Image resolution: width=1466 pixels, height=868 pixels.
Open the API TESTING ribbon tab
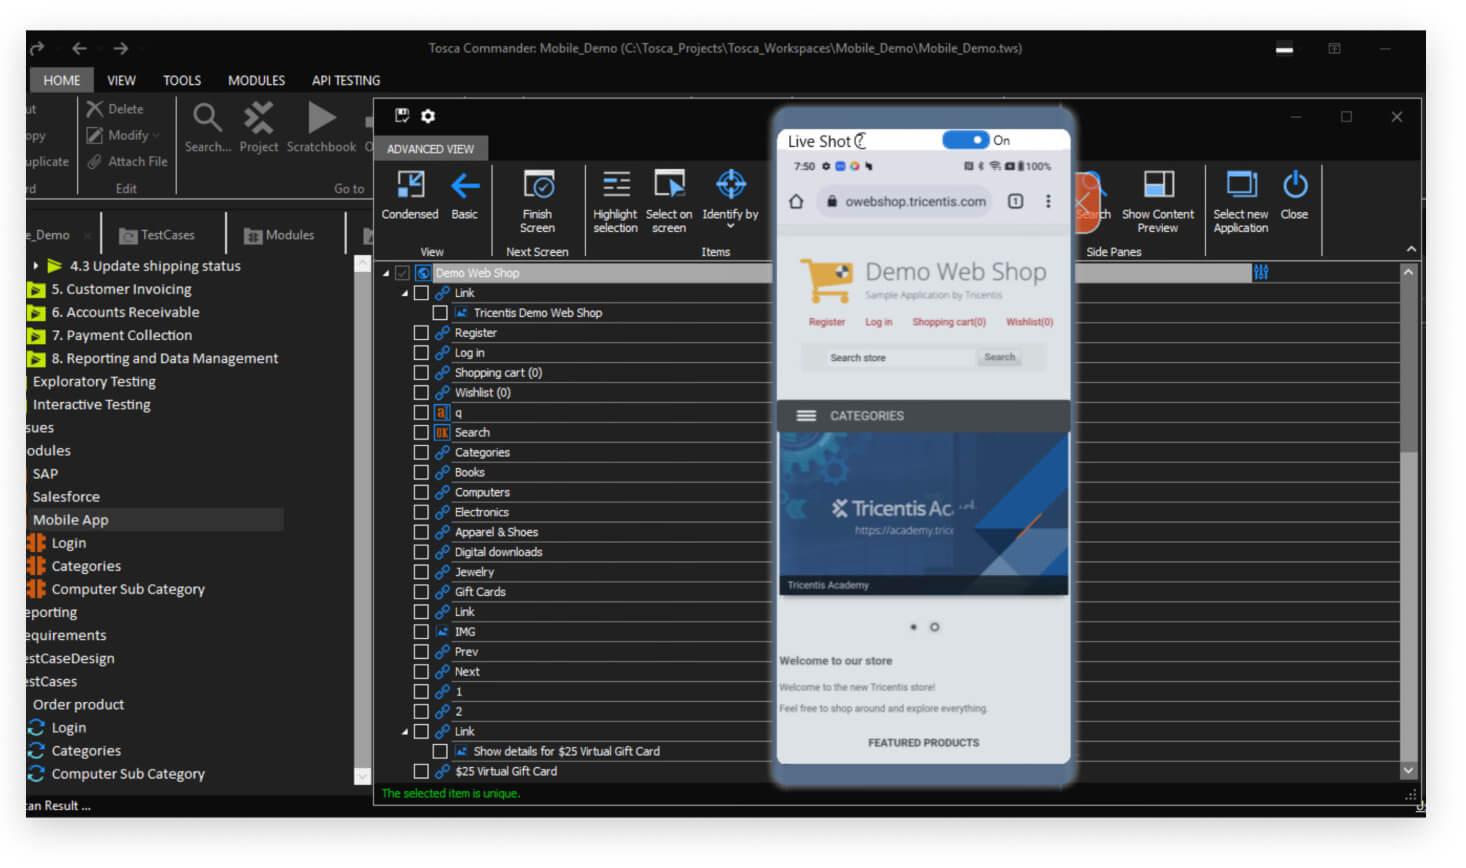point(346,80)
